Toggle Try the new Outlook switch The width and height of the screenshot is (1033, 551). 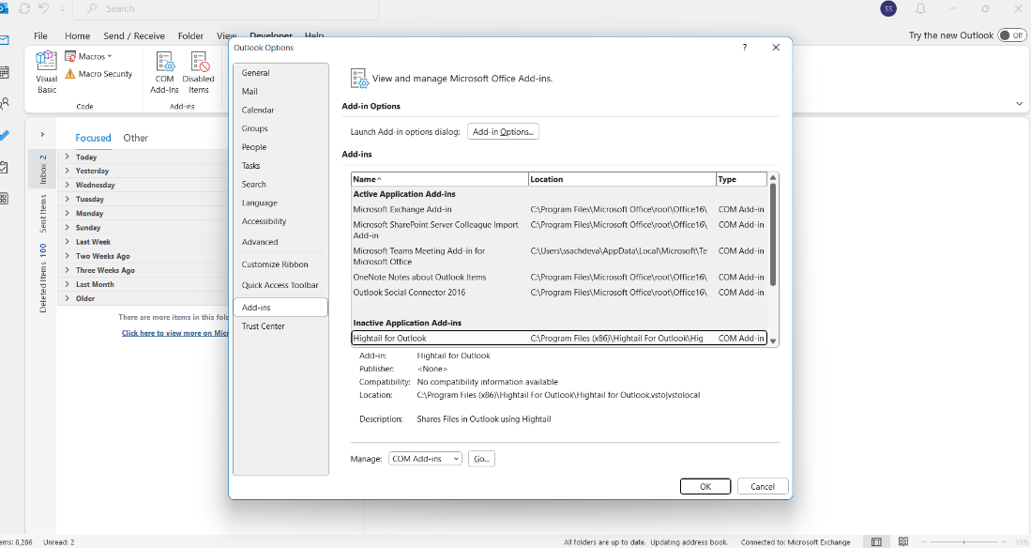[x=1012, y=35]
